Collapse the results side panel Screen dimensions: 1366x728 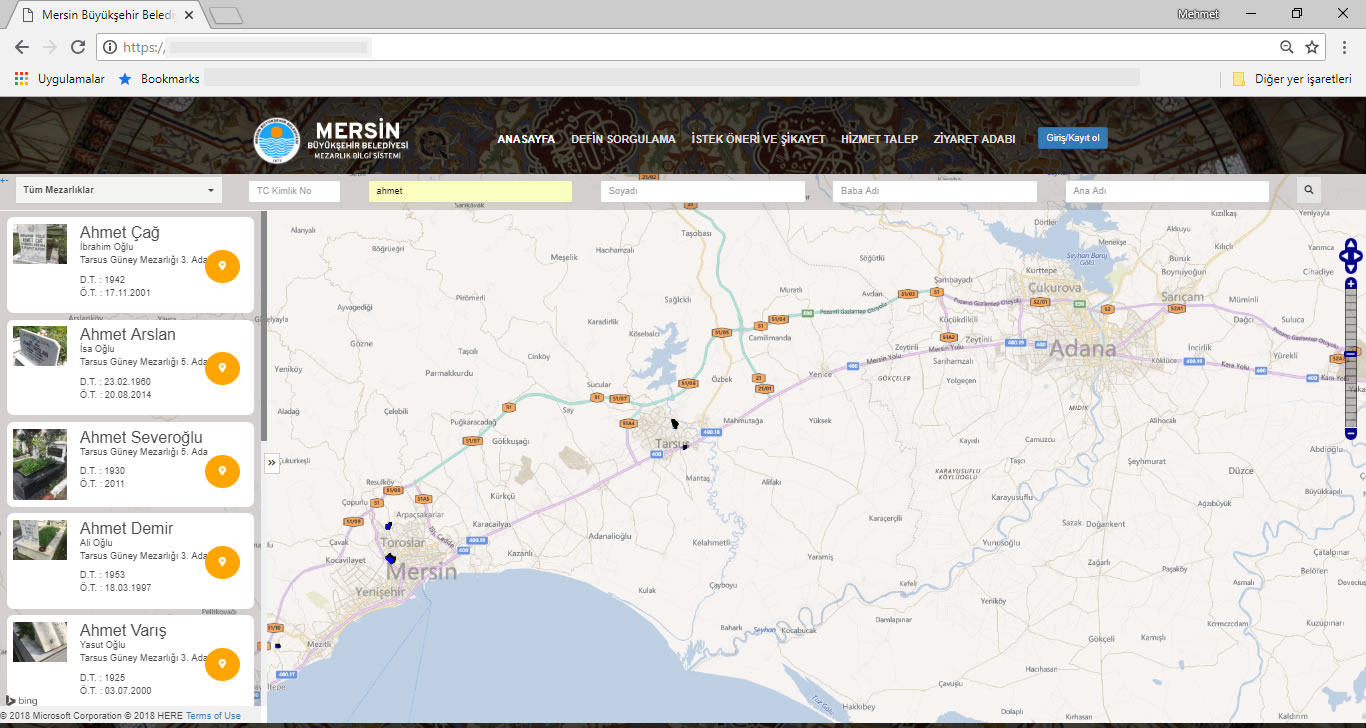tap(272, 463)
